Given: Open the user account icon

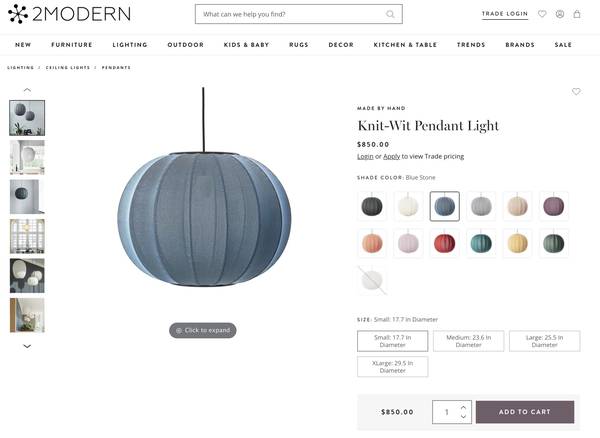Looking at the screenshot, I should point(560,14).
